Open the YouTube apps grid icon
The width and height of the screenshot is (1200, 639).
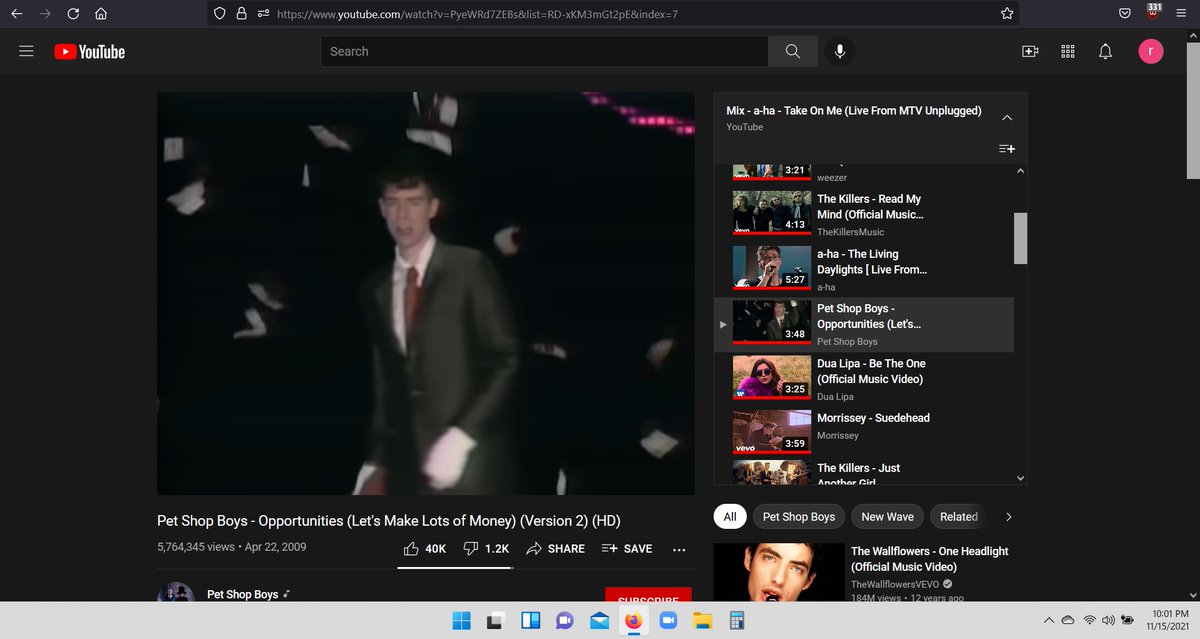[1068, 52]
